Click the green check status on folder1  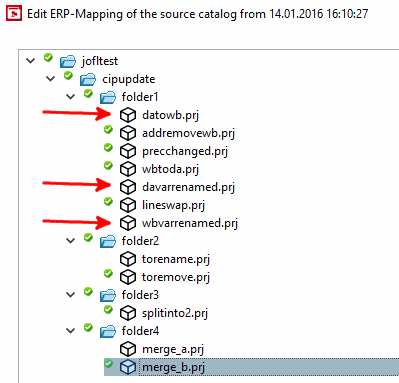[x=88, y=93]
